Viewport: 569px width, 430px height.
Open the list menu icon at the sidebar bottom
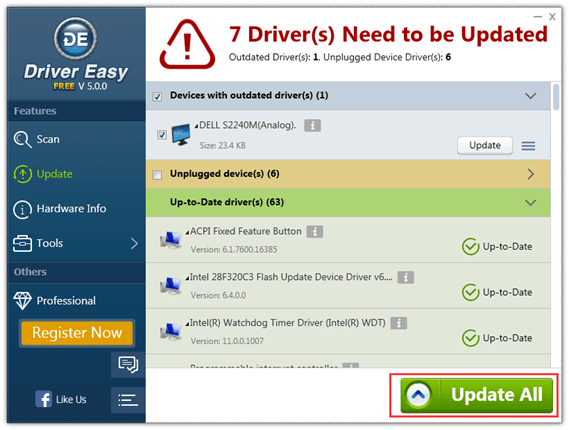click(x=128, y=400)
